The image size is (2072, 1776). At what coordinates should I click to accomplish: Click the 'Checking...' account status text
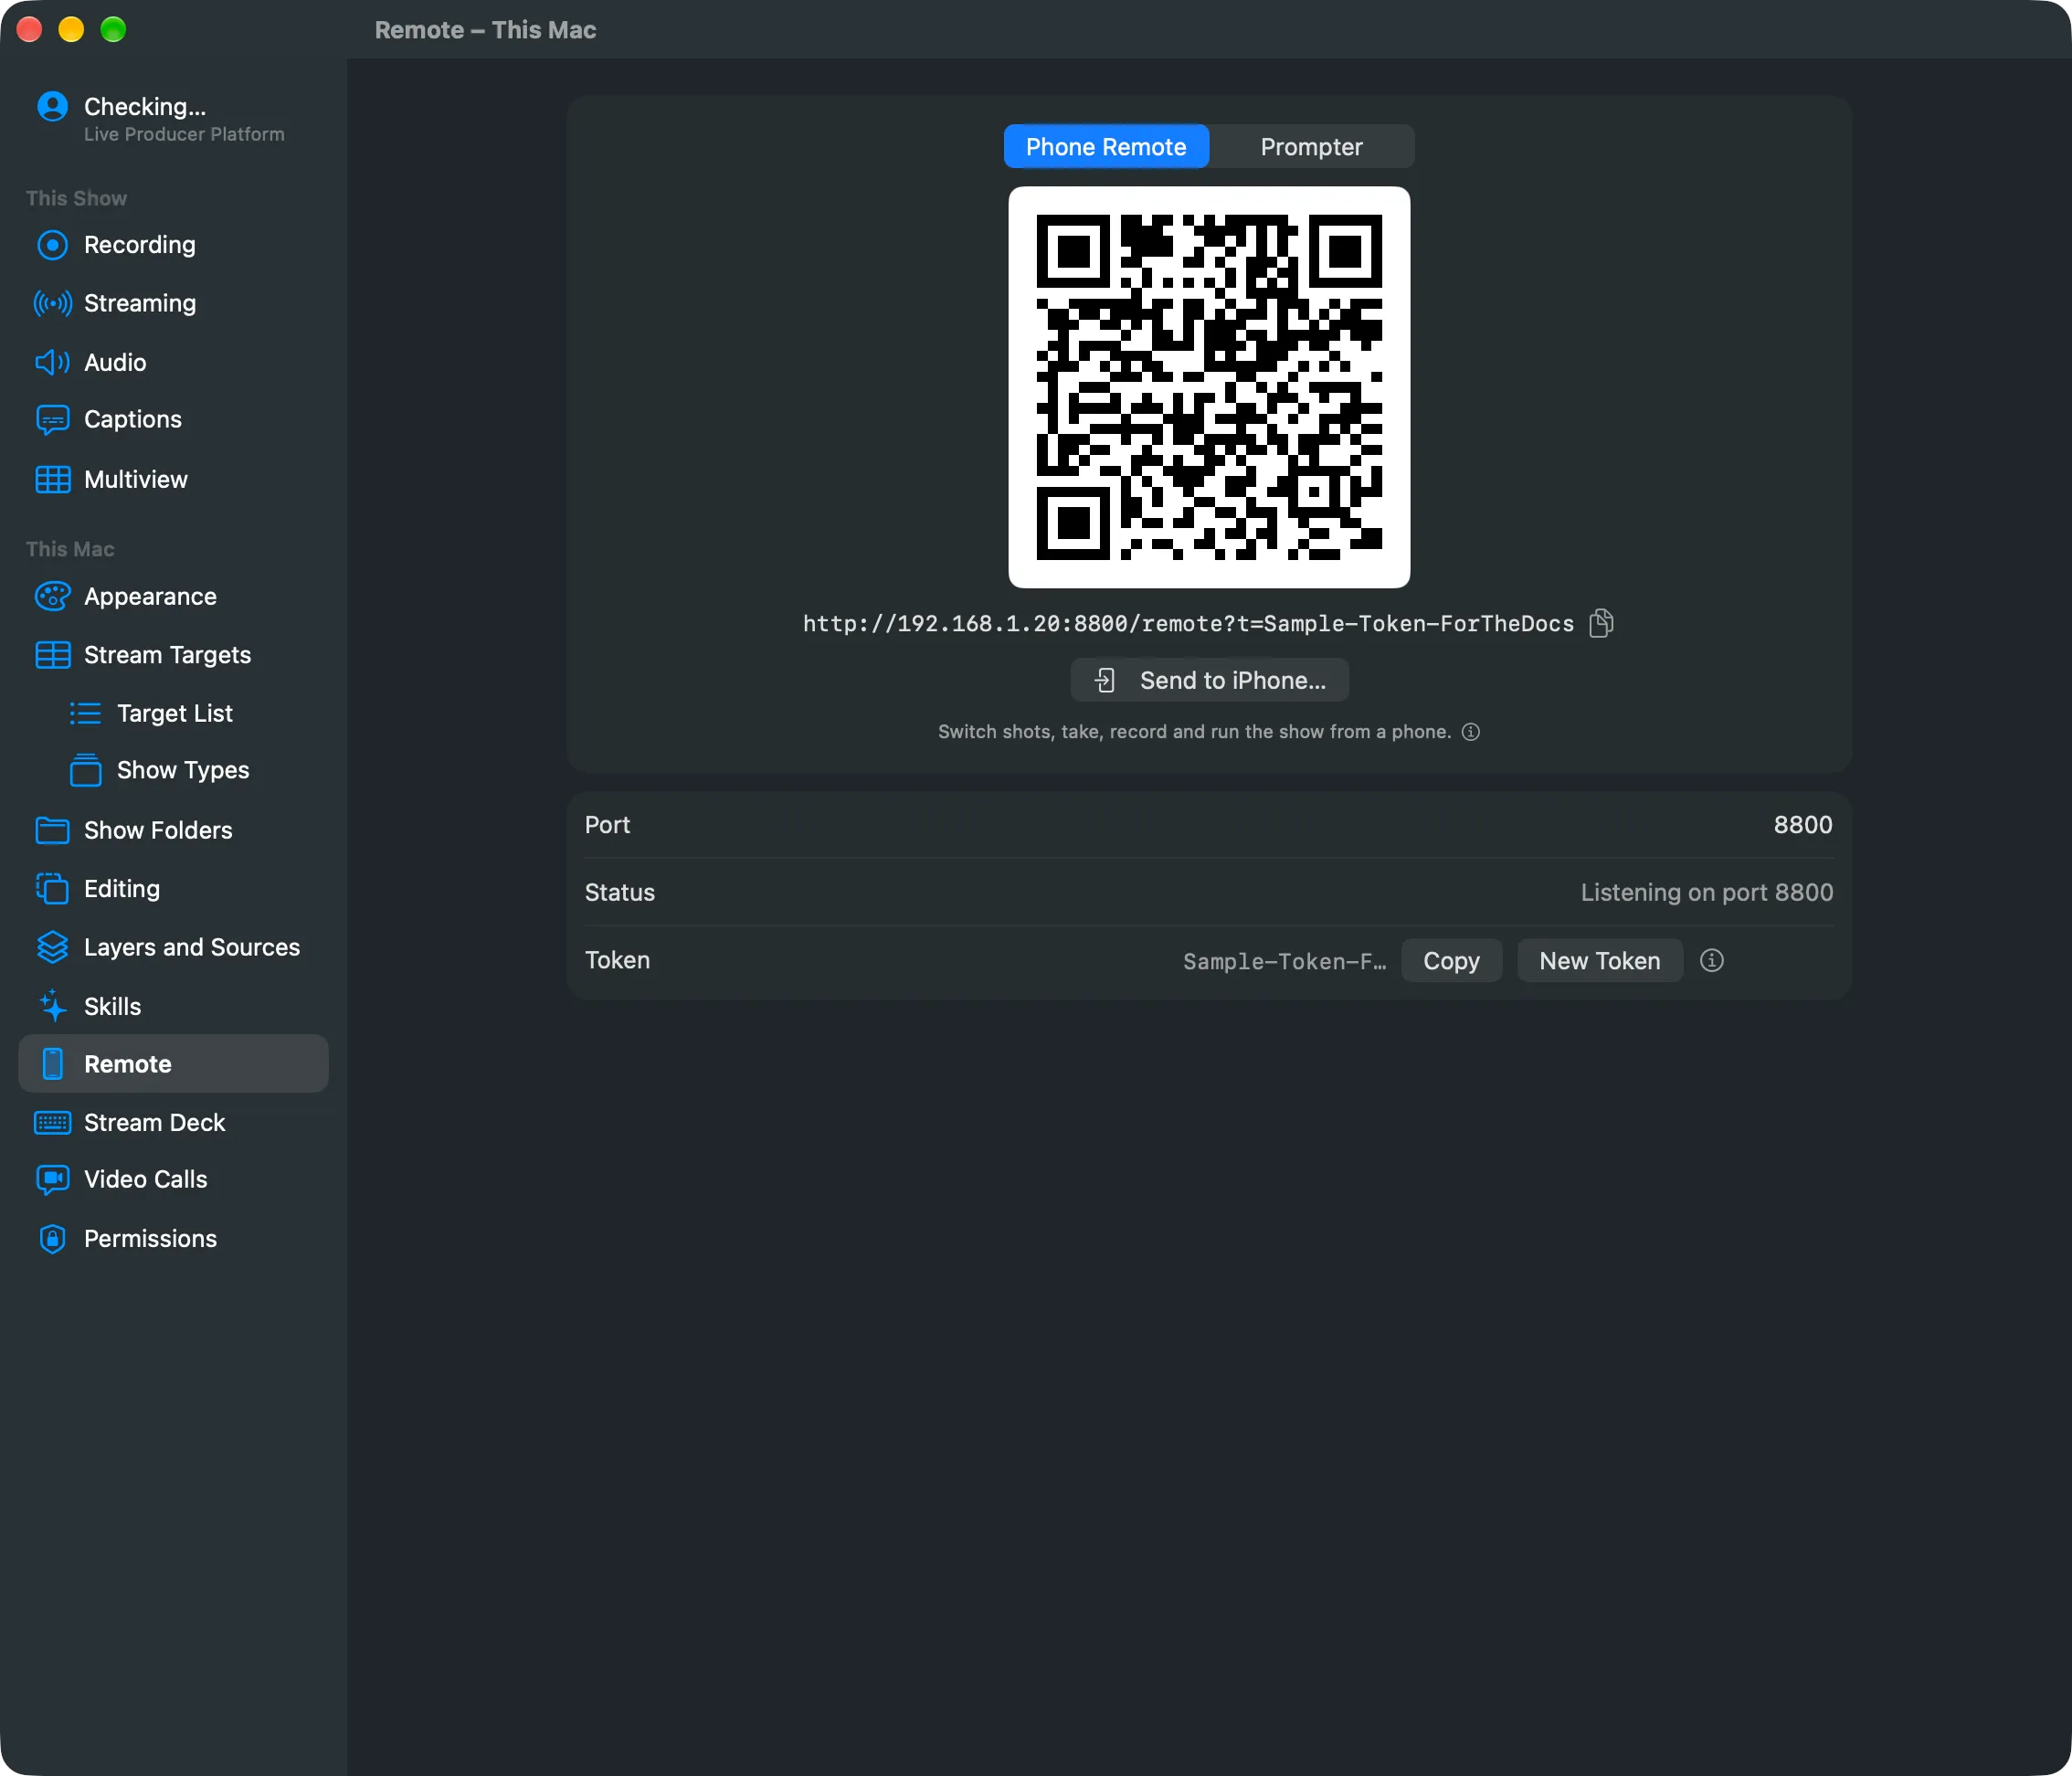tap(145, 106)
